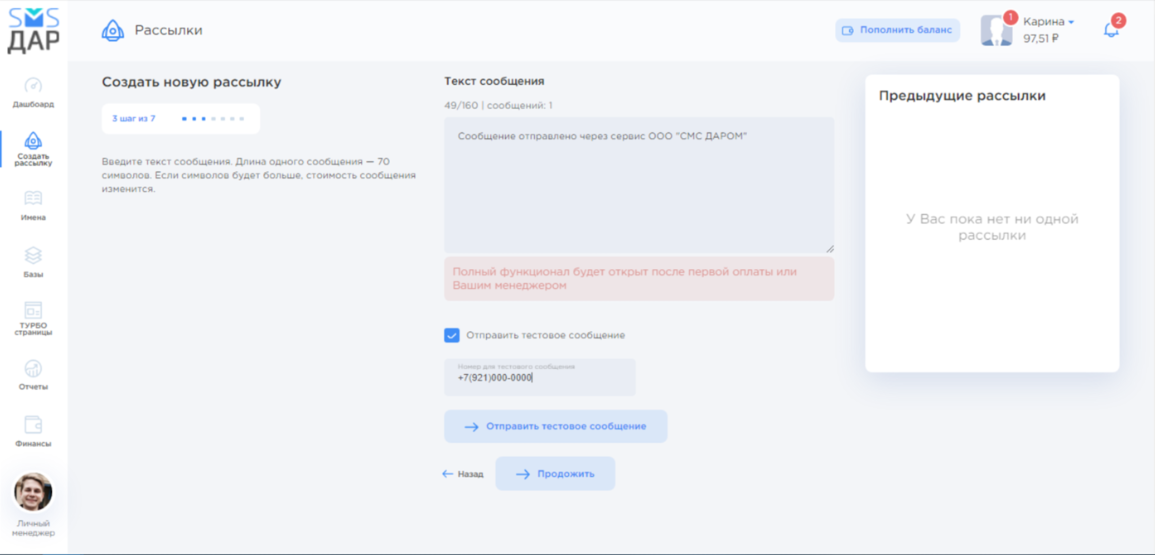Open the Дашбоард sidebar icon

33,85
